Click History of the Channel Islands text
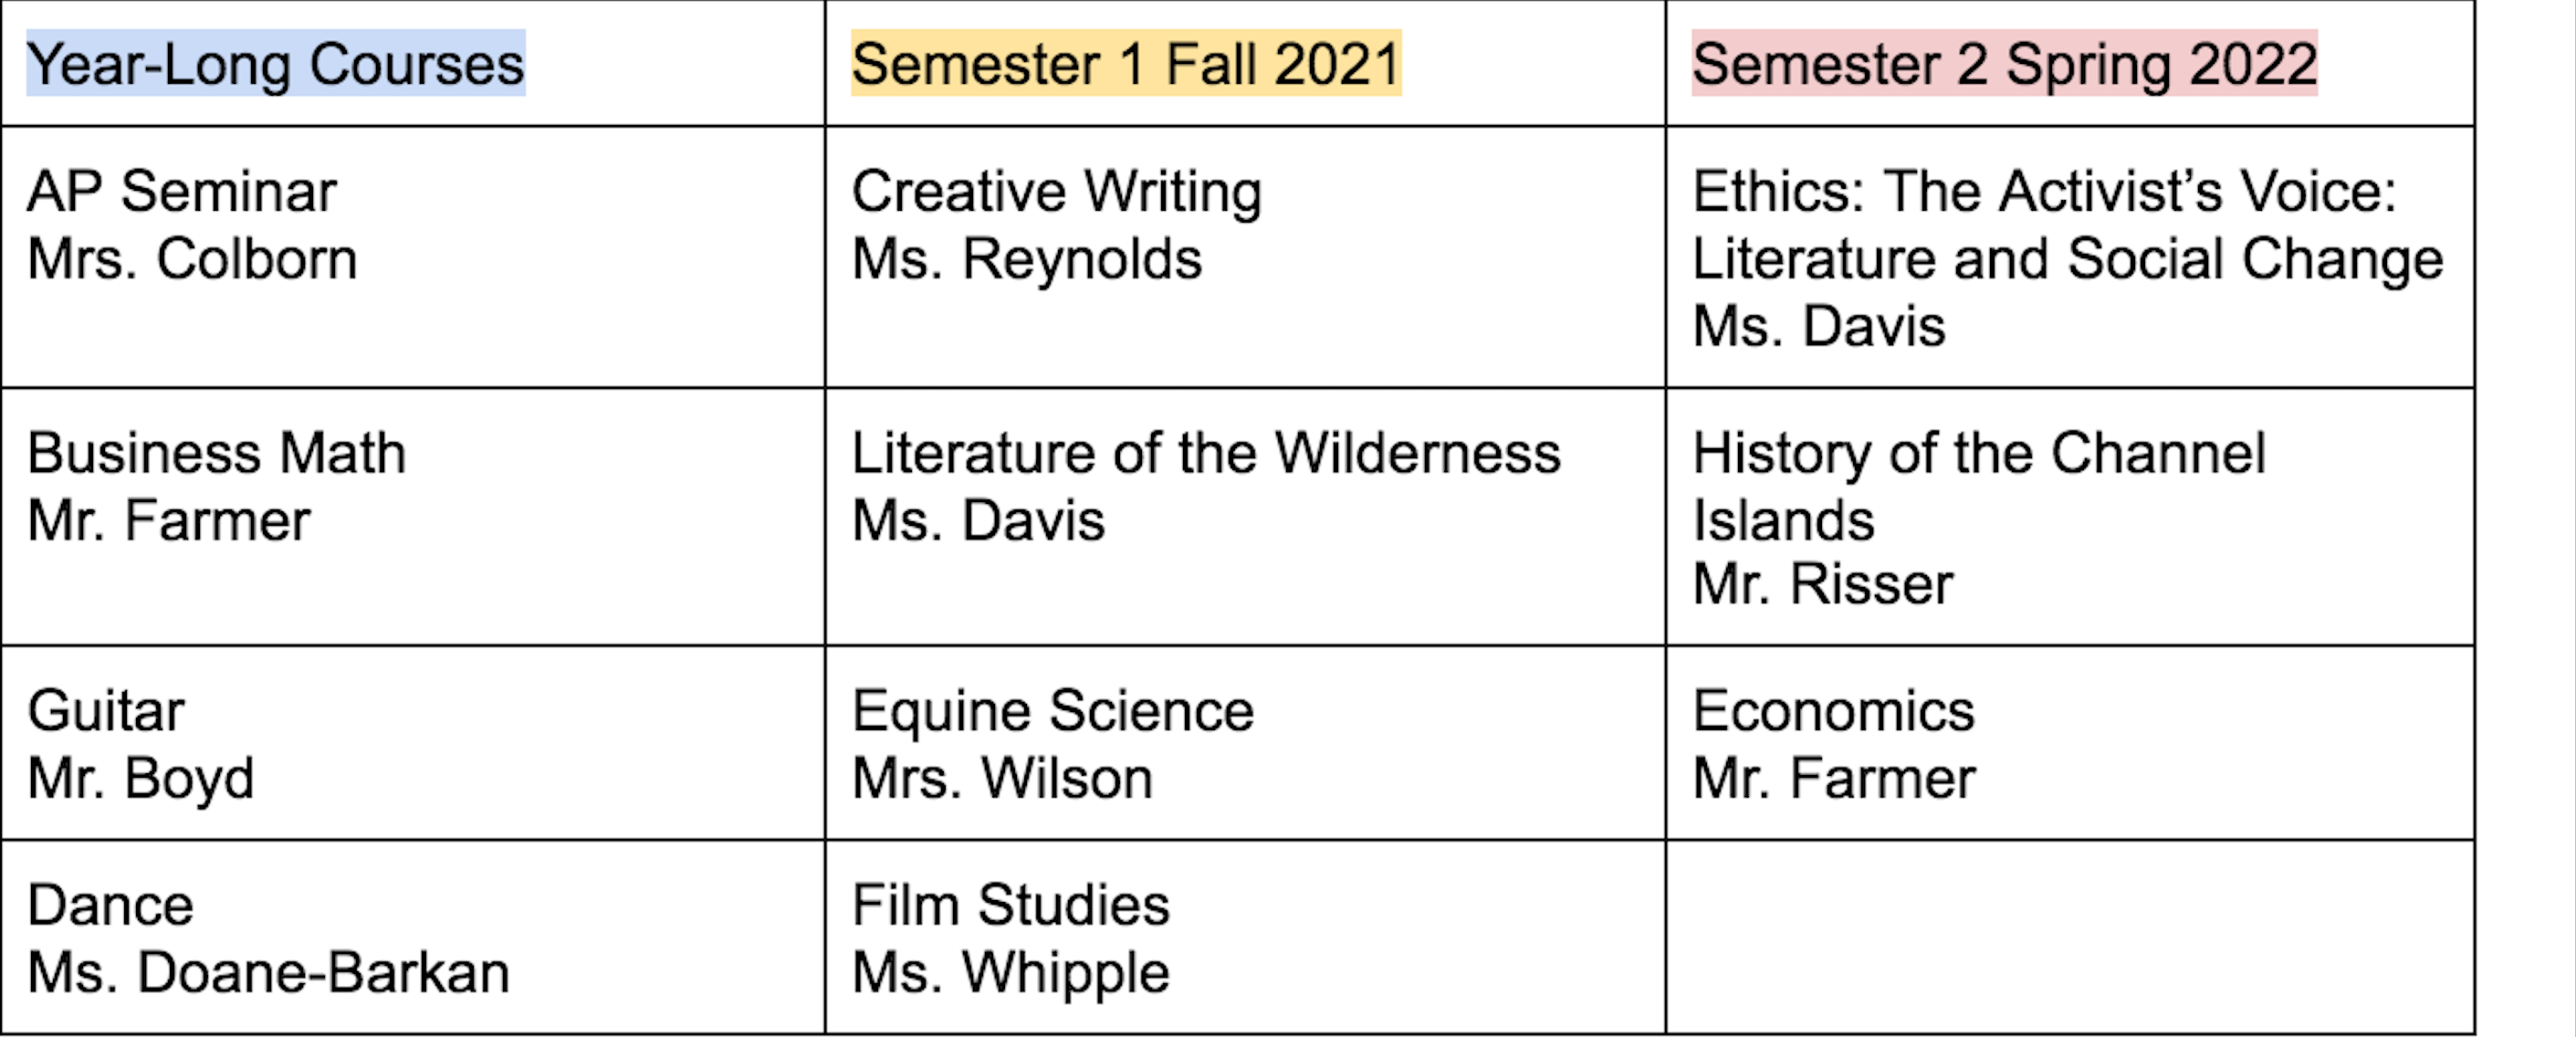Image resolution: width=2576 pixels, height=1037 pixels. (1978, 453)
